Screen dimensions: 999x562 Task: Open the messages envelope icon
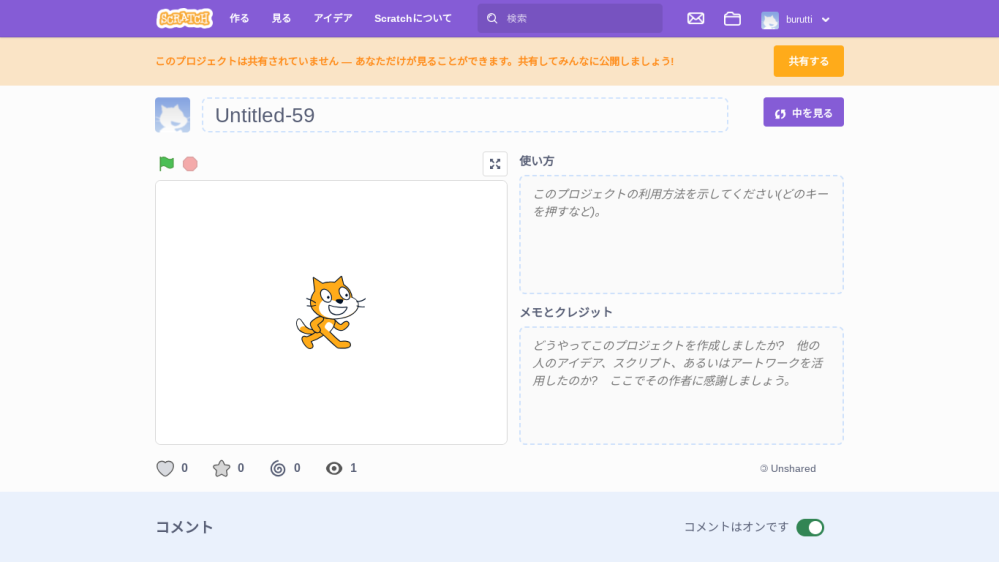696,18
